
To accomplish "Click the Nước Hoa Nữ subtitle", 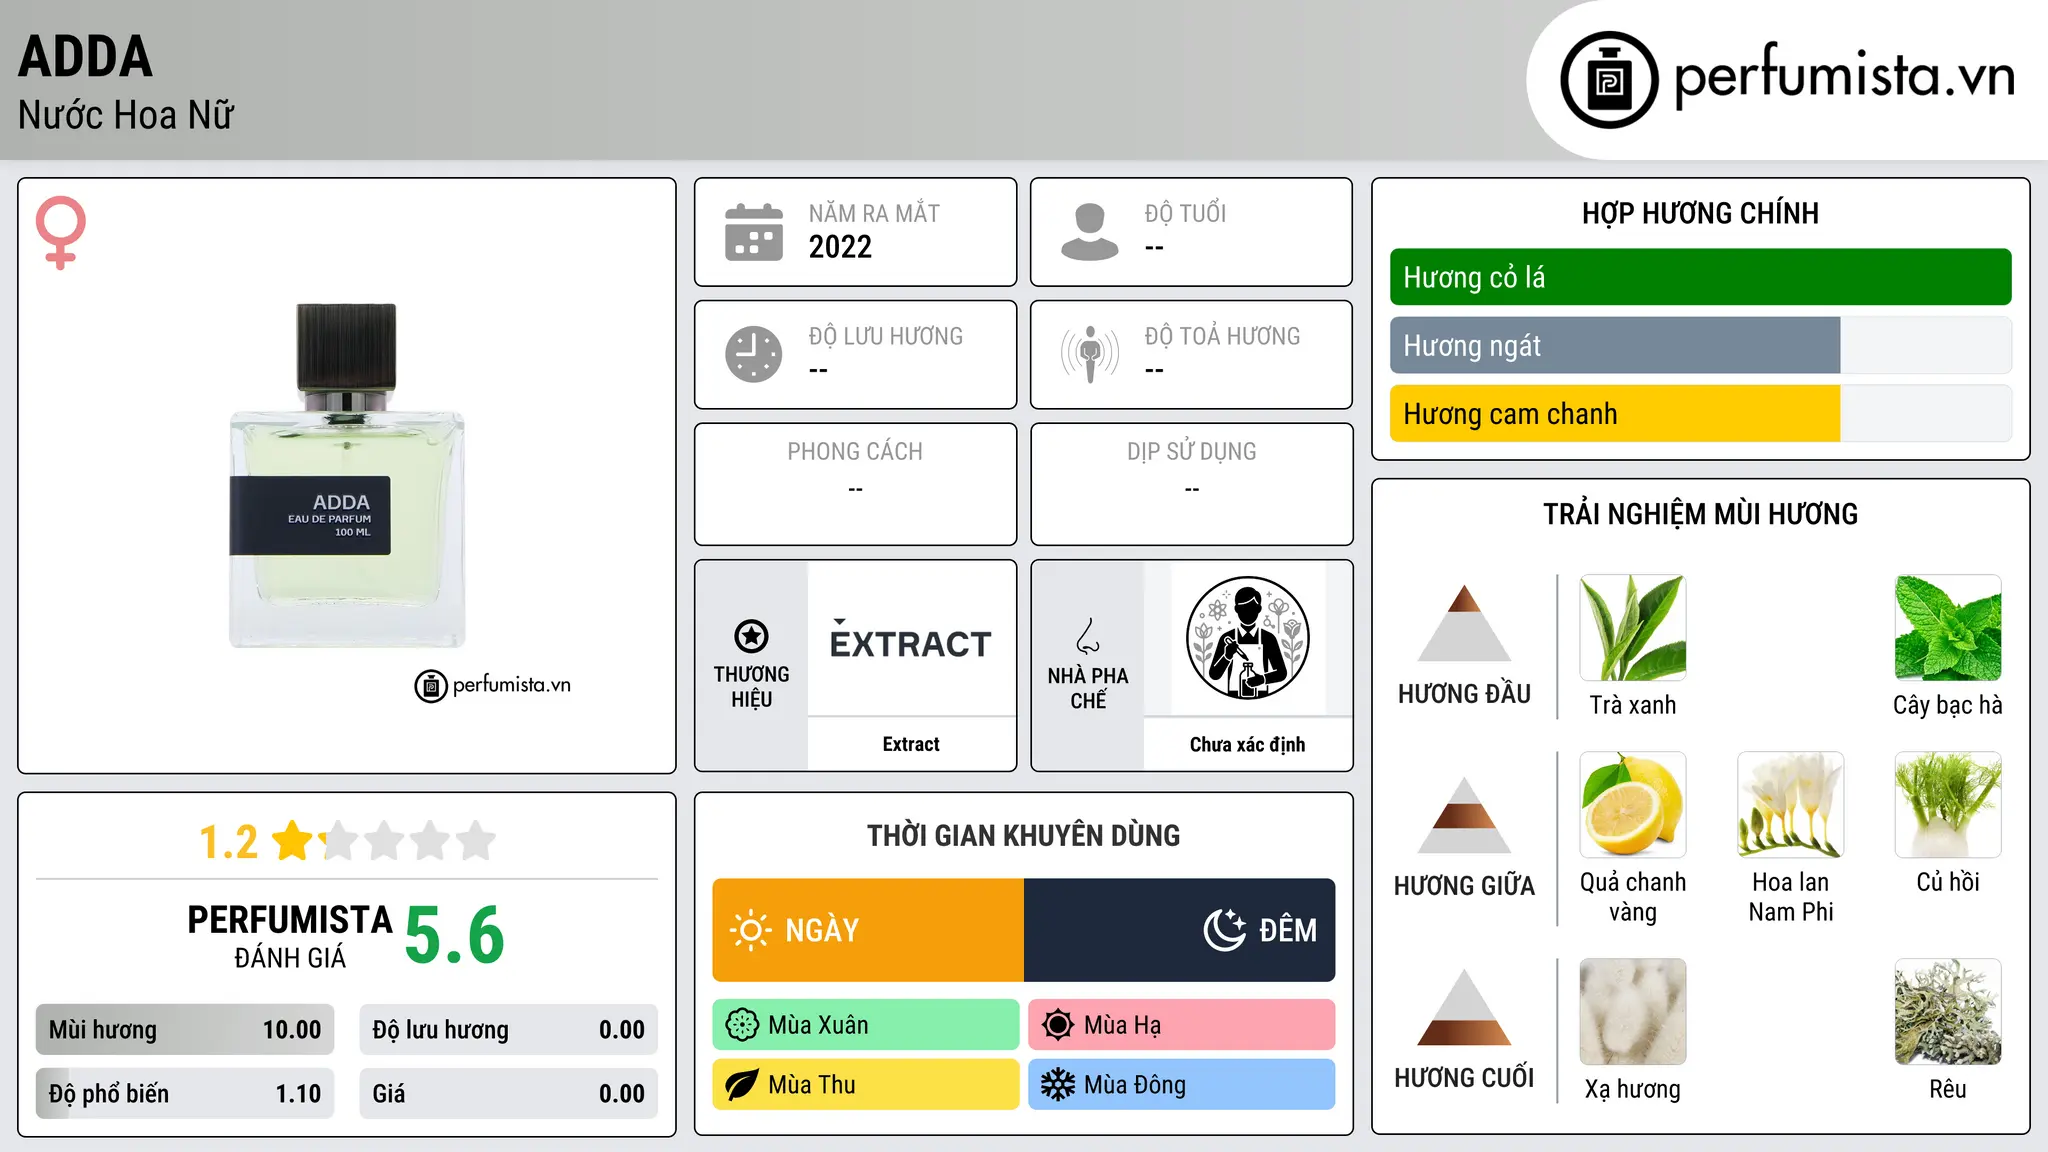I will coord(126,115).
